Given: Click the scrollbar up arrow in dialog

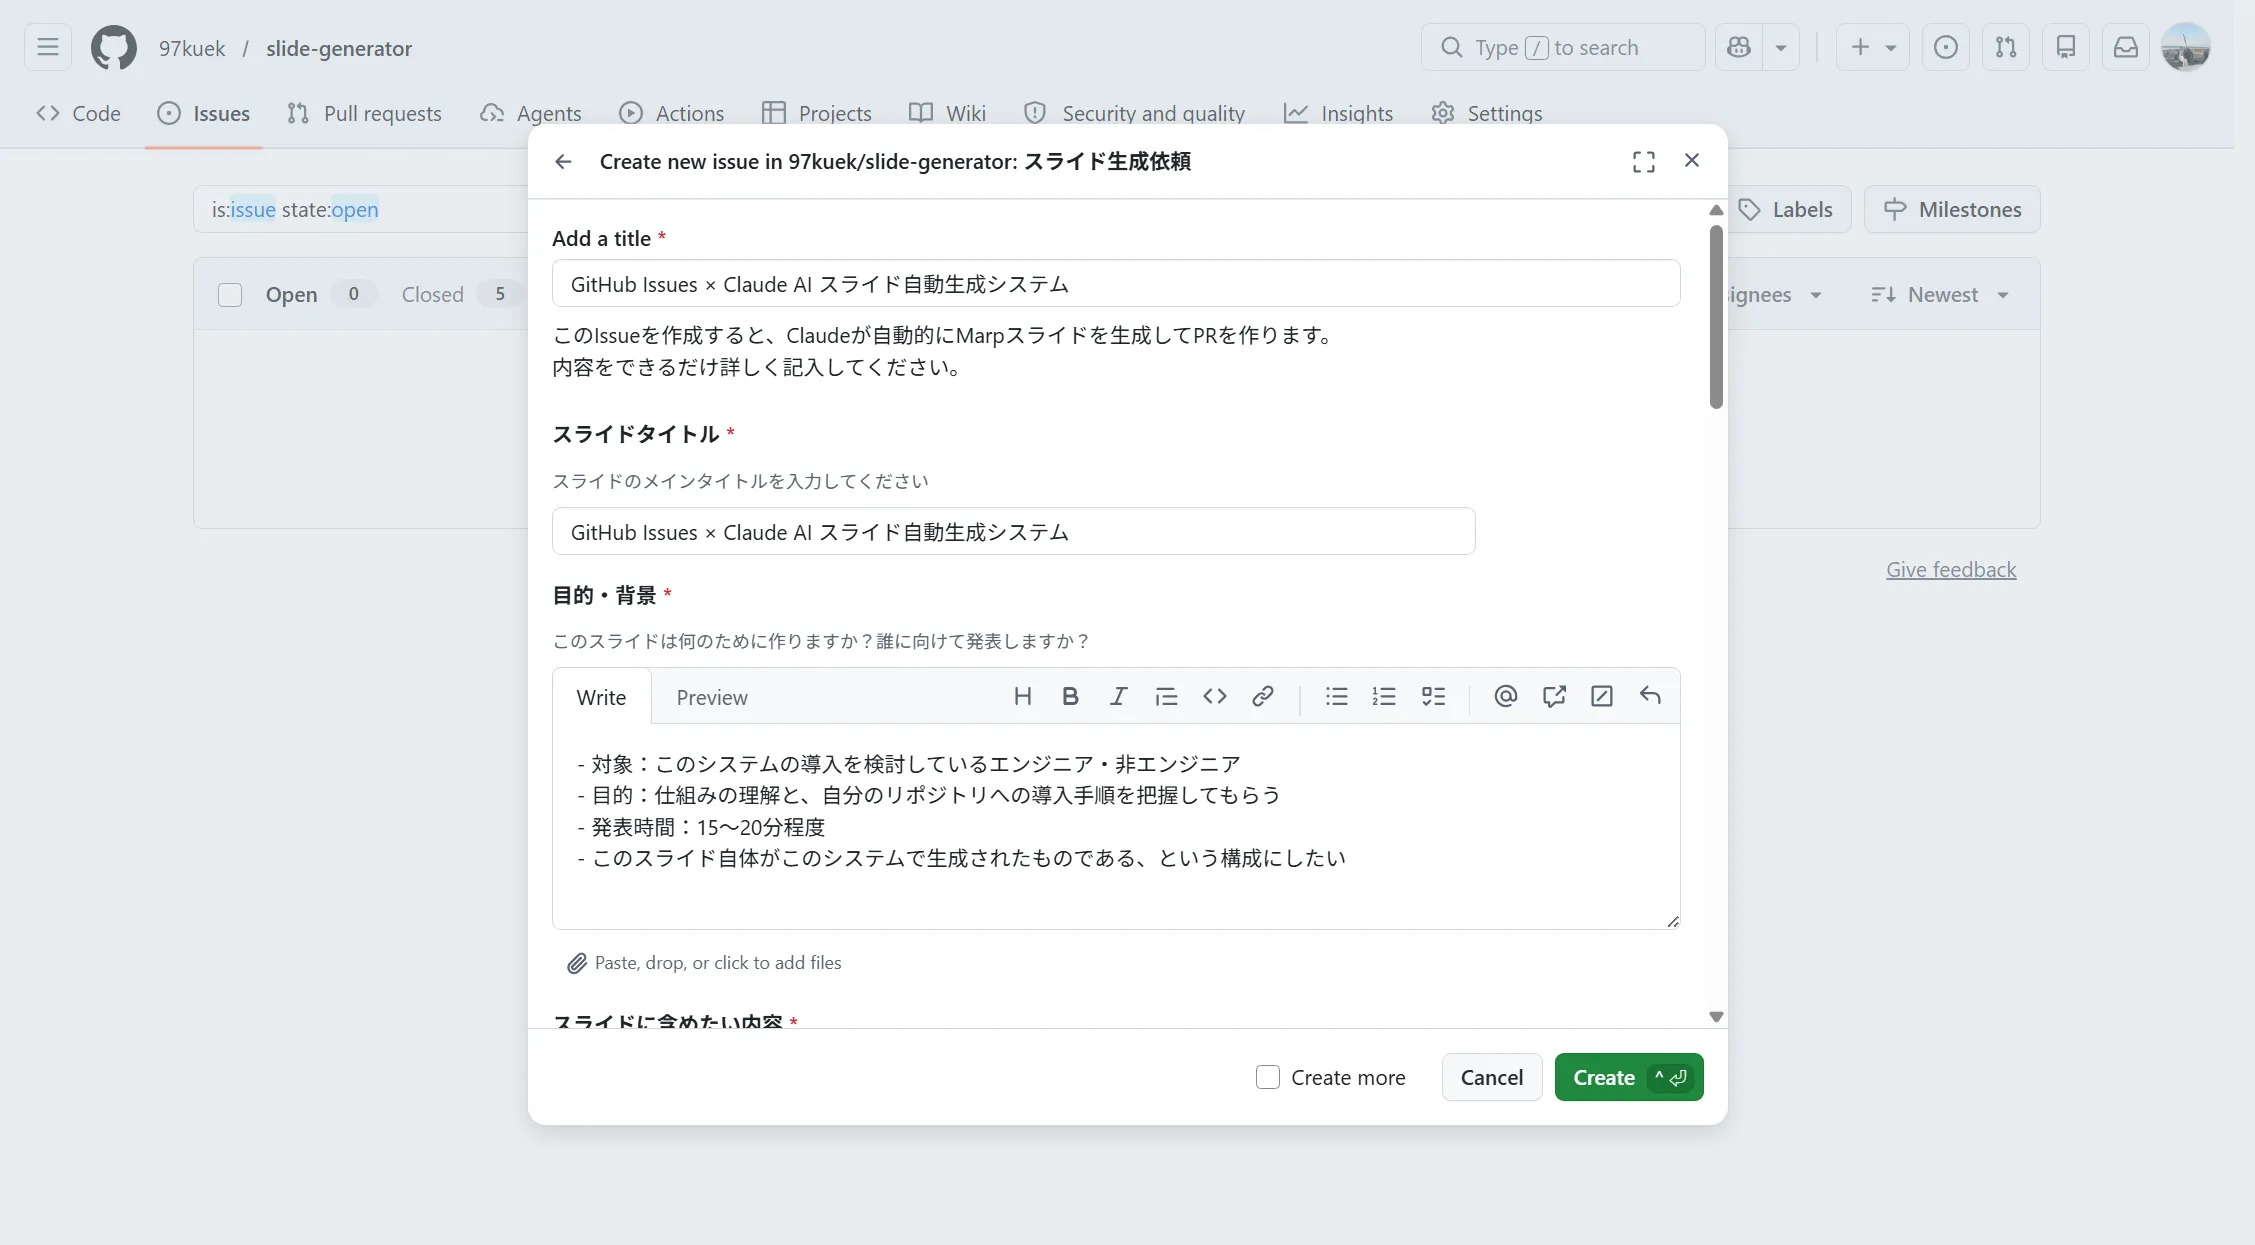Looking at the screenshot, I should (x=1716, y=210).
